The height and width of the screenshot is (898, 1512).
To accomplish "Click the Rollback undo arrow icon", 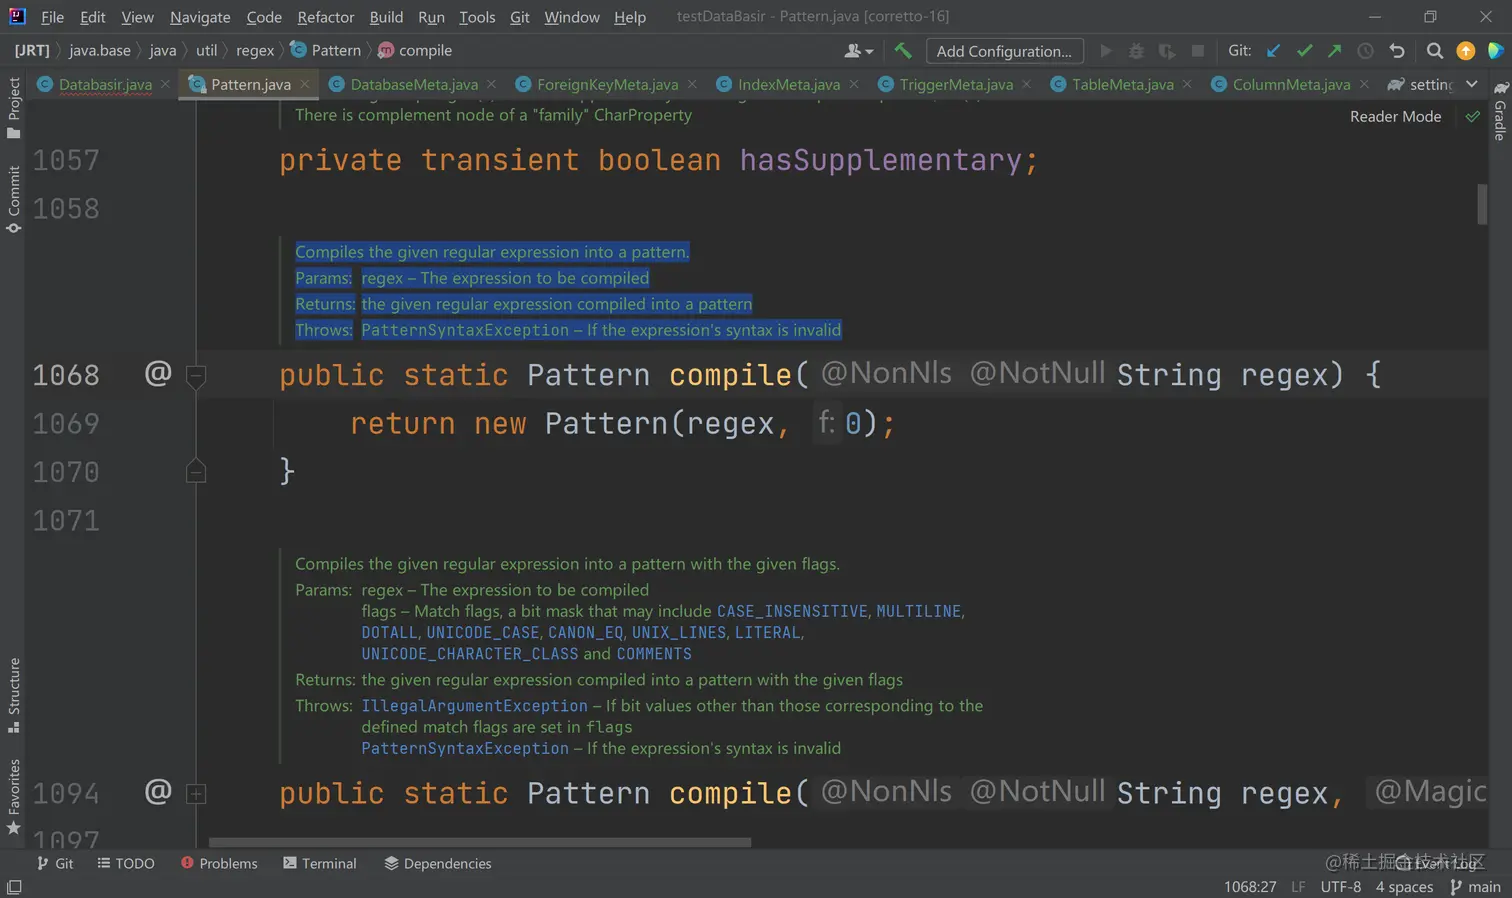I will [x=1397, y=50].
